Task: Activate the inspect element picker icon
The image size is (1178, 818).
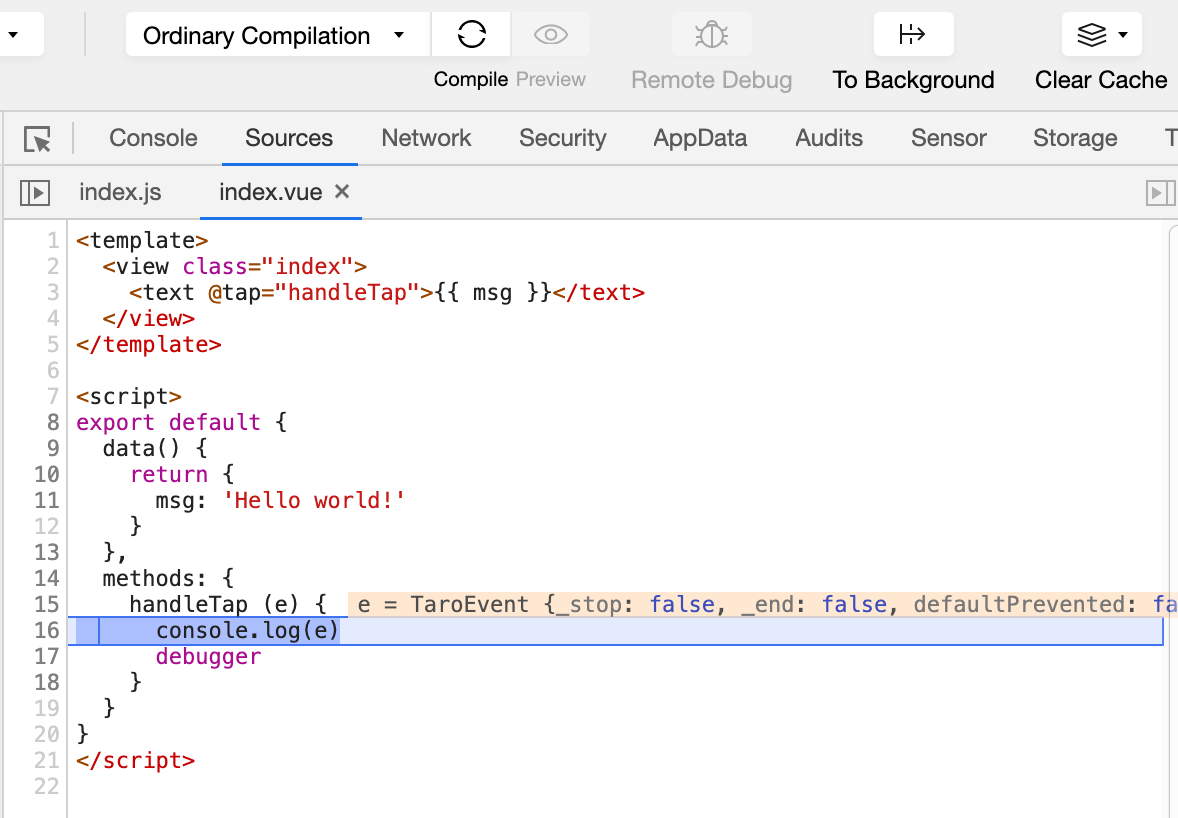Action: point(37,139)
